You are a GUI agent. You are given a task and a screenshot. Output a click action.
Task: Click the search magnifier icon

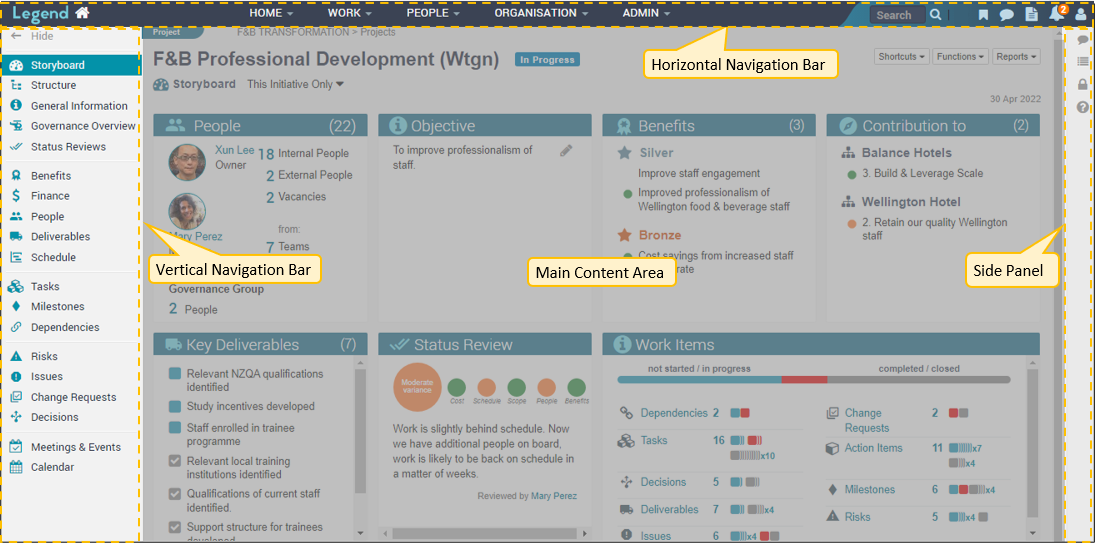coord(935,15)
